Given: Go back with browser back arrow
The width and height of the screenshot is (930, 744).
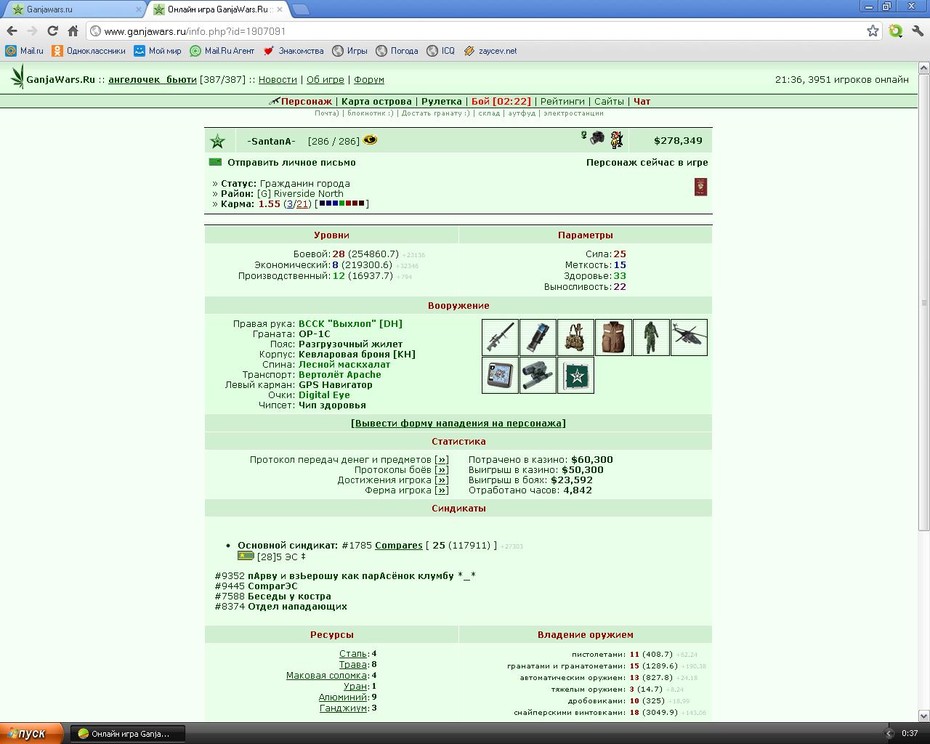Looking at the screenshot, I should (12, 31).
